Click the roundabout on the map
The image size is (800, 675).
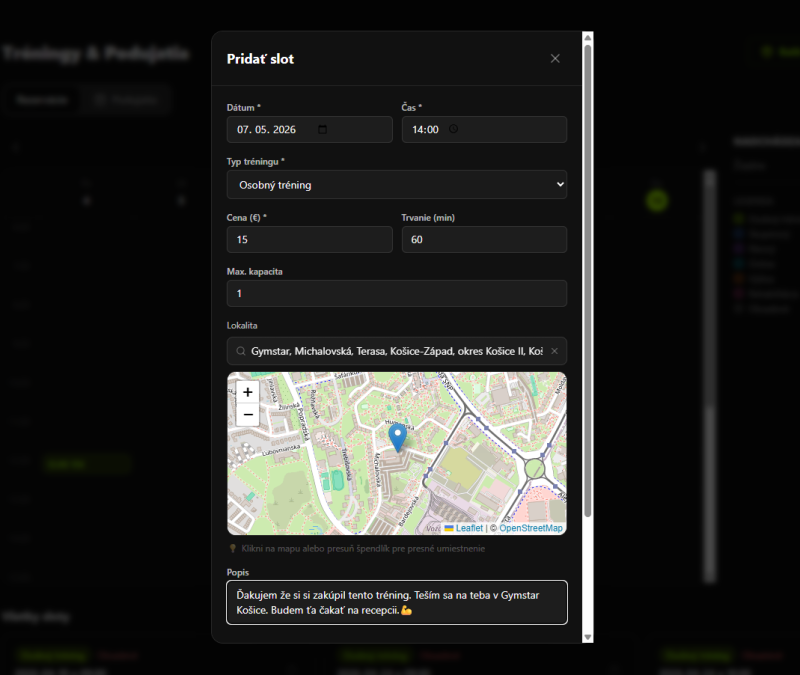(x=535, y=468)
